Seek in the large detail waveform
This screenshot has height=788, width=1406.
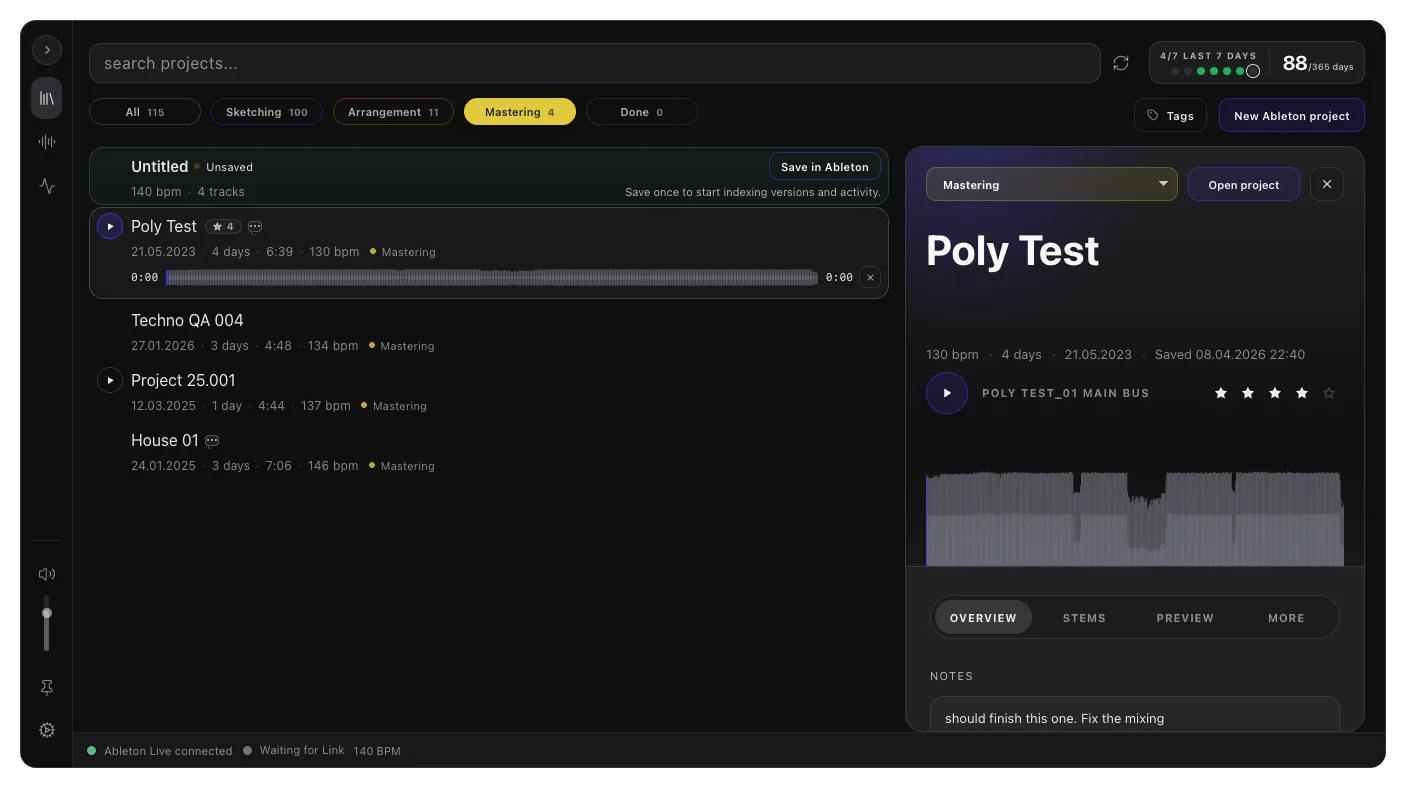coord(1134,518)
